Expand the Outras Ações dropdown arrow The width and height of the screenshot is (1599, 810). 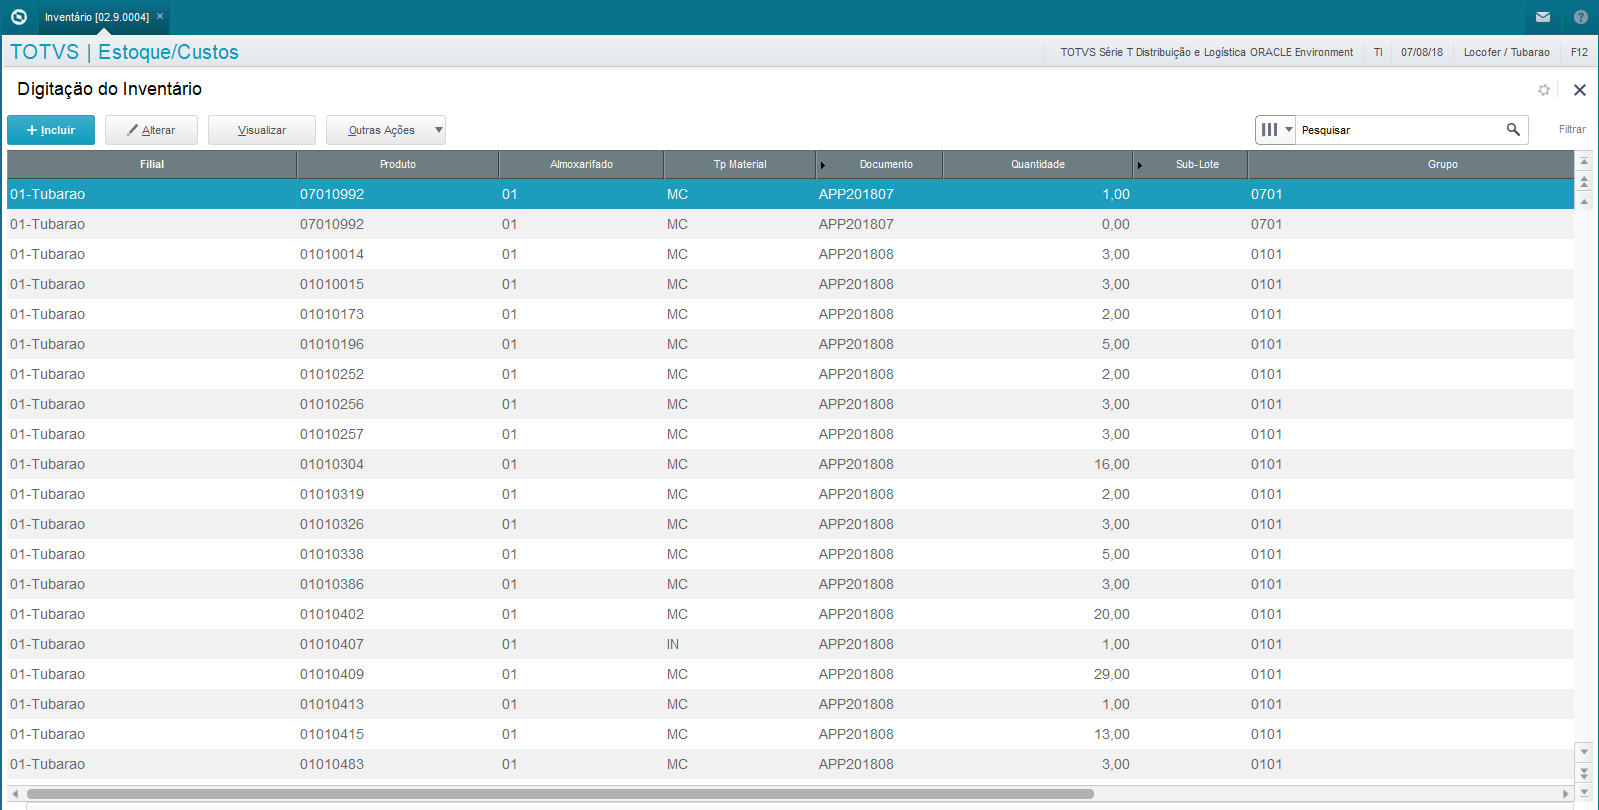point(438,130)
